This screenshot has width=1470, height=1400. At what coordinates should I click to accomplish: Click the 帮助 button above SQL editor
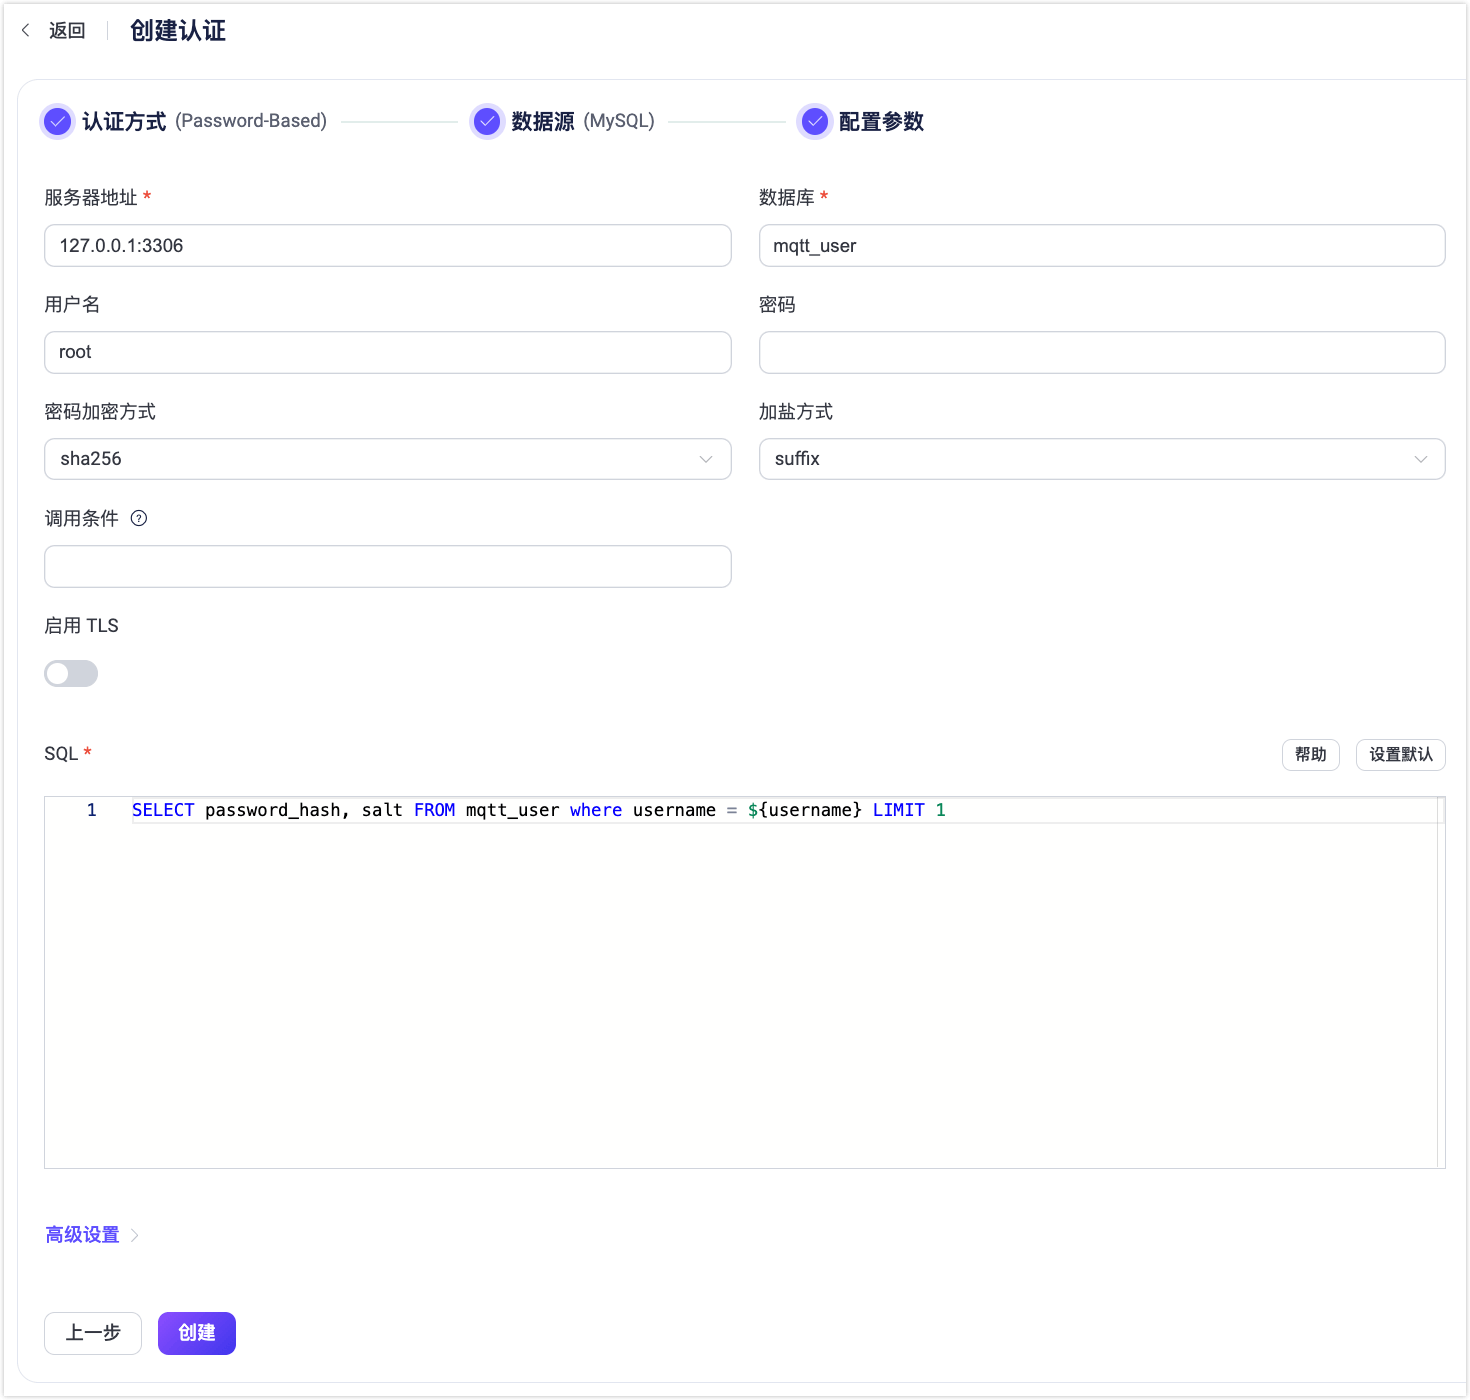click(x=1310, y=755)
